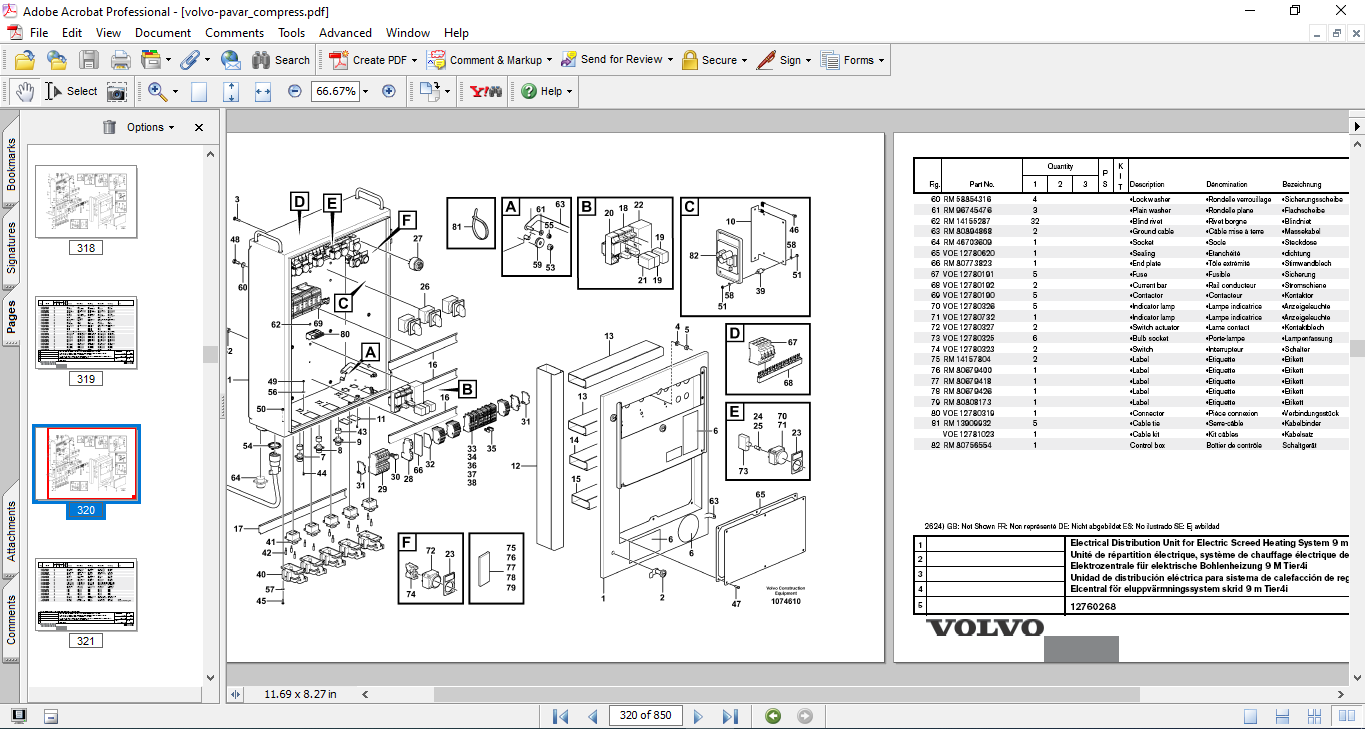
Task: Click Fit Width toolbar icon
Action: click(x=263, y=91)
